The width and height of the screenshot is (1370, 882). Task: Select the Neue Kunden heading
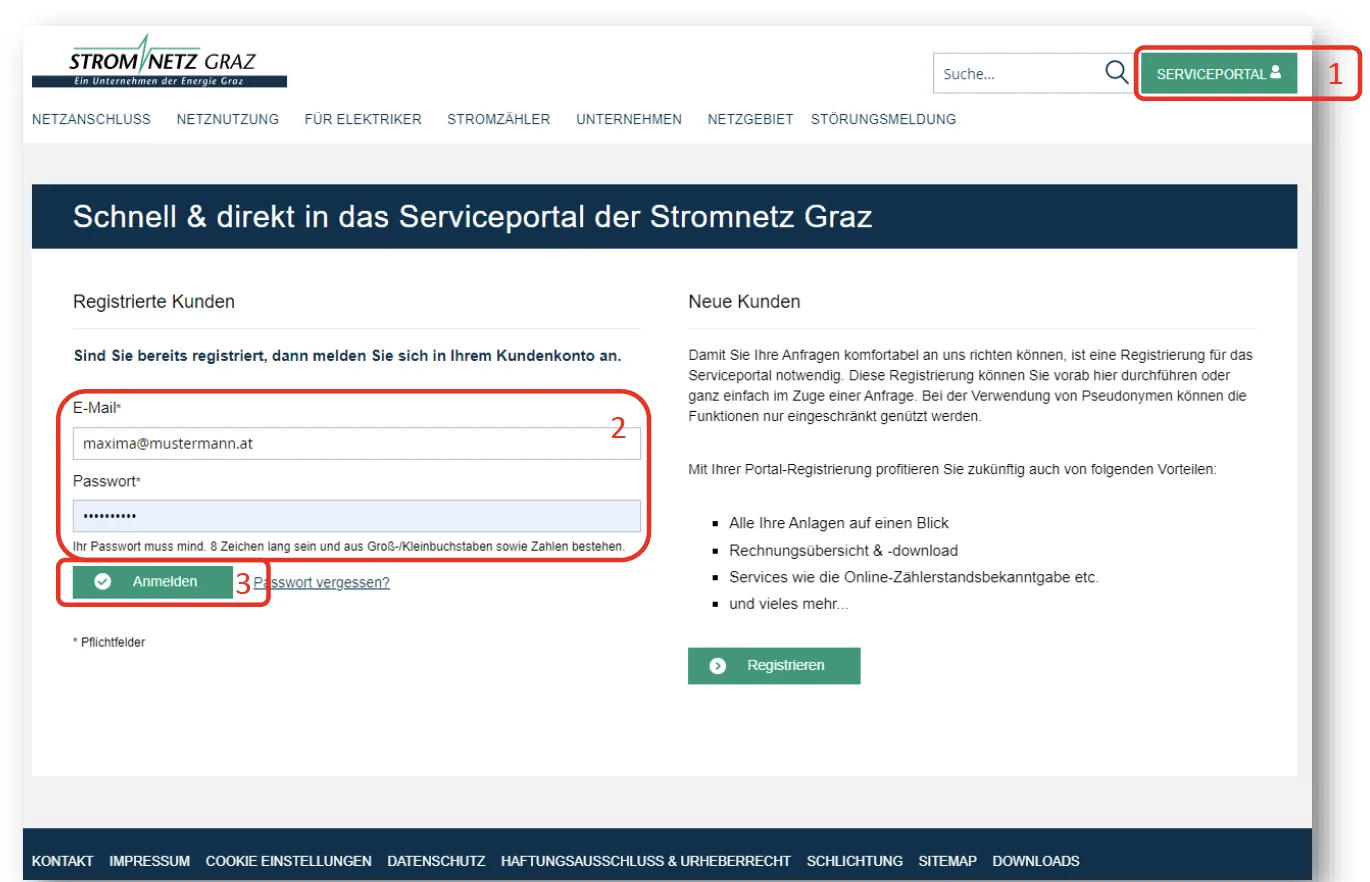(744, 301)
